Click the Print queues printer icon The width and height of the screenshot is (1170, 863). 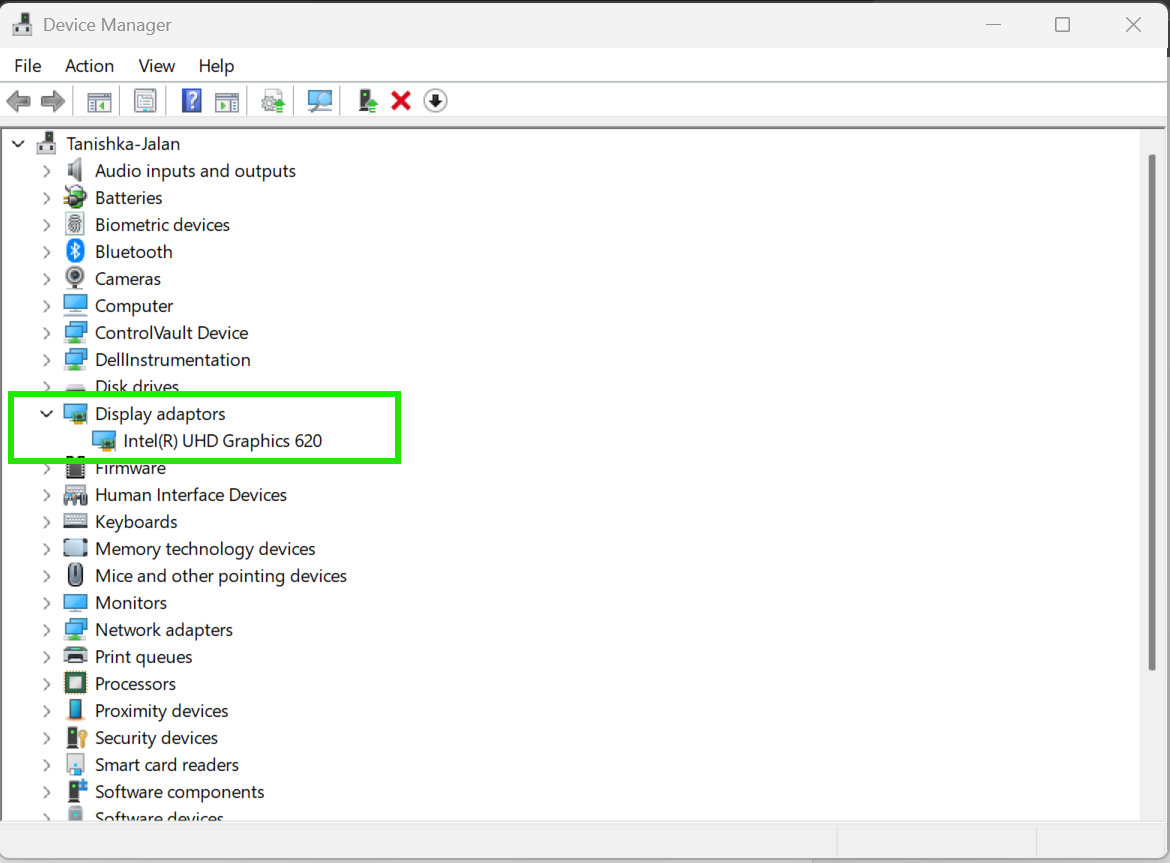tap(75, 656)
